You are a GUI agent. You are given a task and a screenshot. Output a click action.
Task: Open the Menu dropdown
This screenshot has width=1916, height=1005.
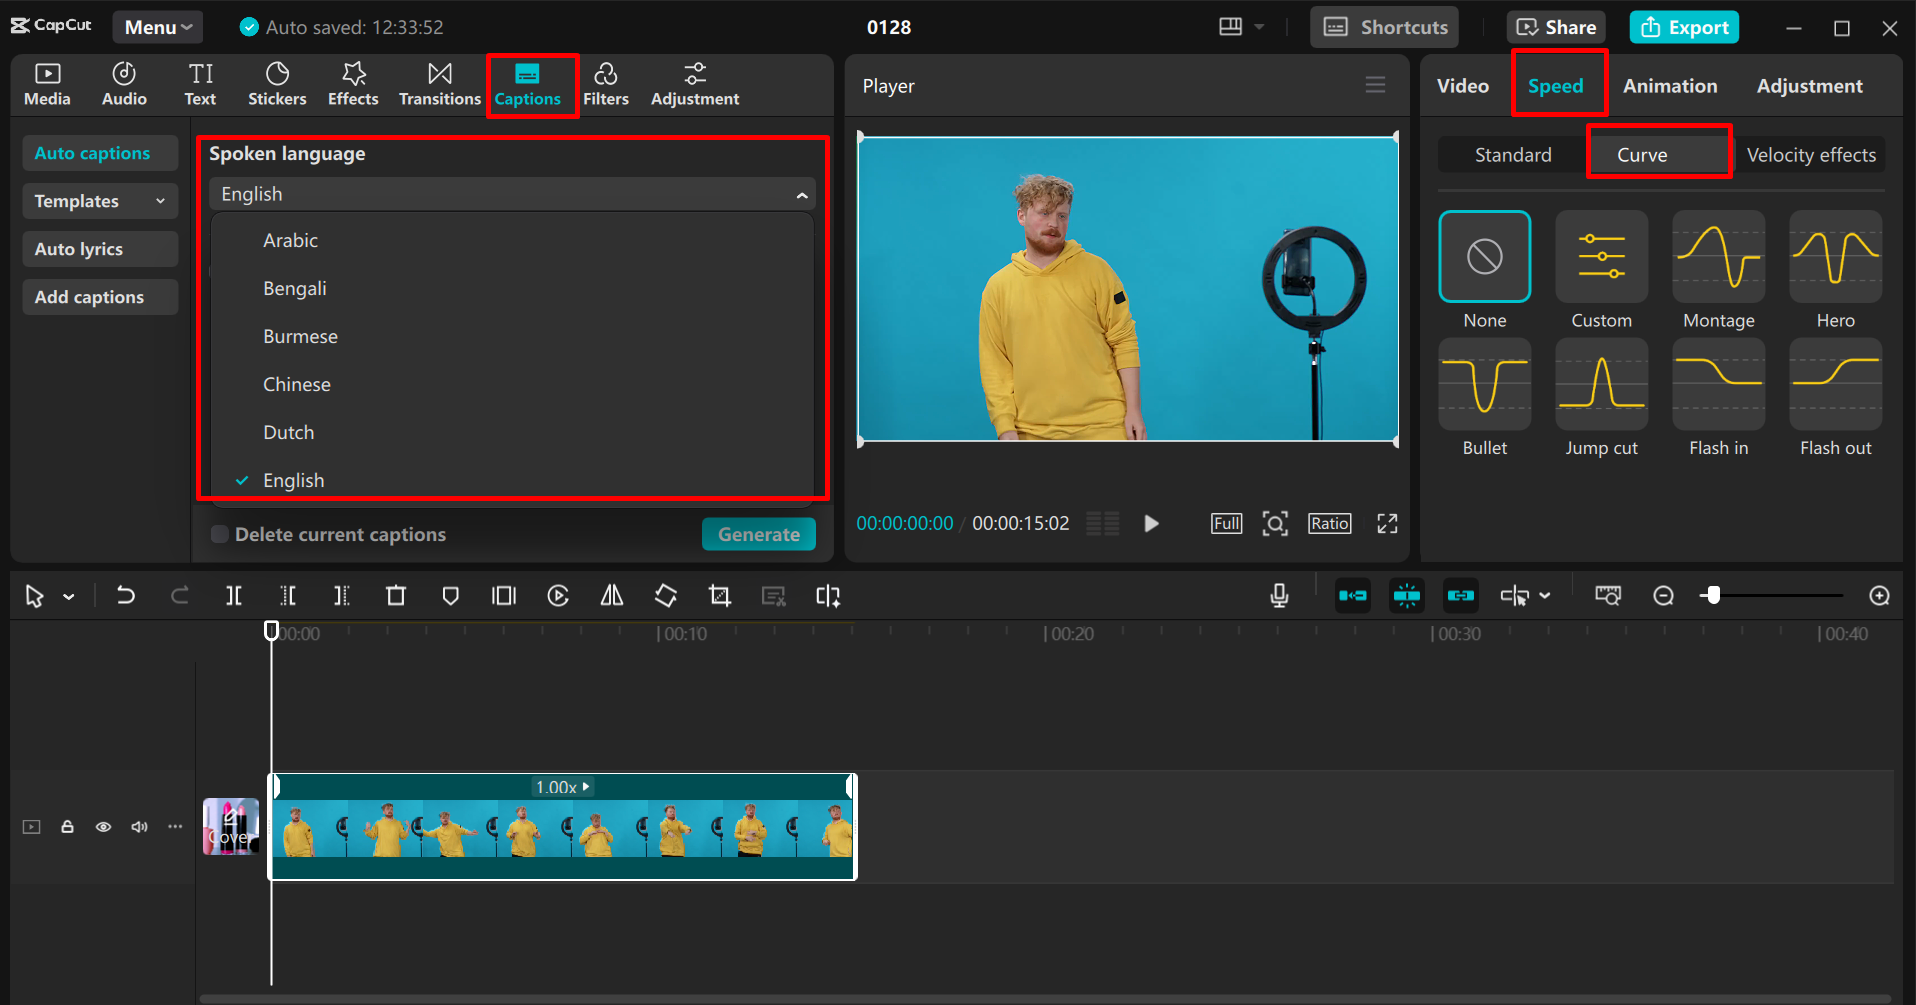[157, 27]
